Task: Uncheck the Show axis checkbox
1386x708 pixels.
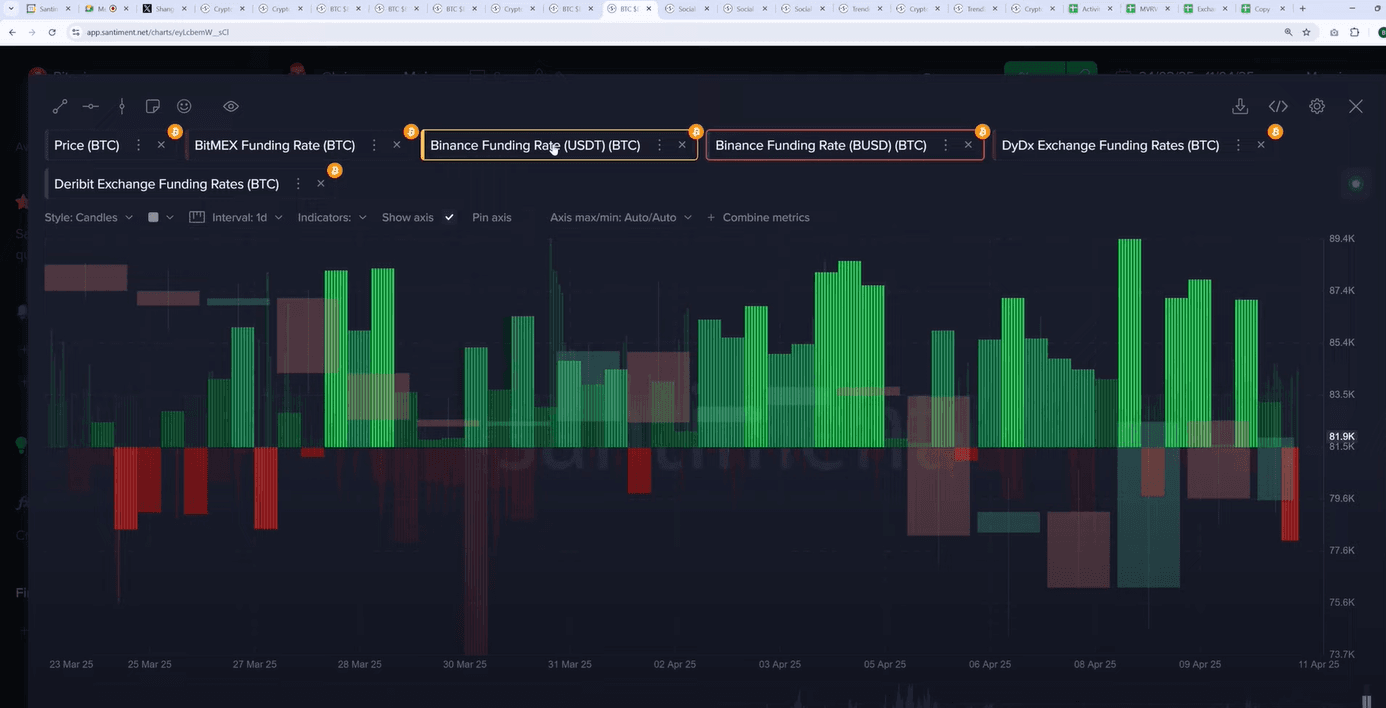Action: tap(449, 217)
